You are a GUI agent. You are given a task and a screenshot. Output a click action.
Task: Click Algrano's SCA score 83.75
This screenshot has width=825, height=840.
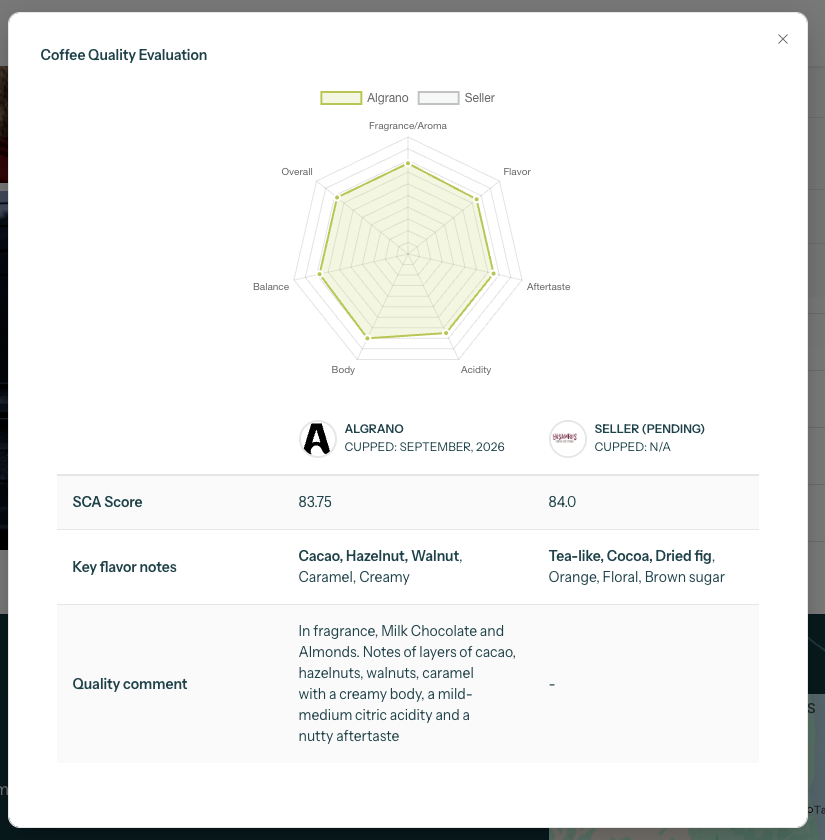pos(315,502)
